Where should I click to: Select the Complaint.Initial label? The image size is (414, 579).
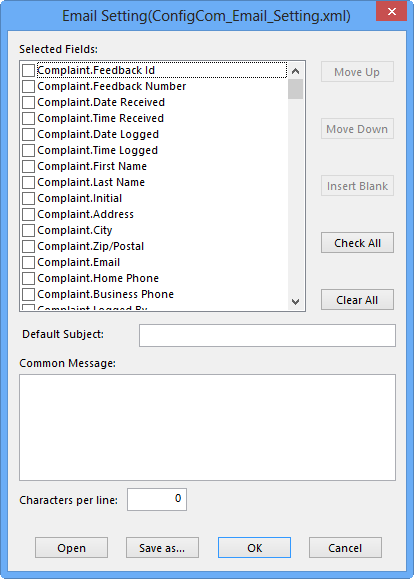pos(79,198)
